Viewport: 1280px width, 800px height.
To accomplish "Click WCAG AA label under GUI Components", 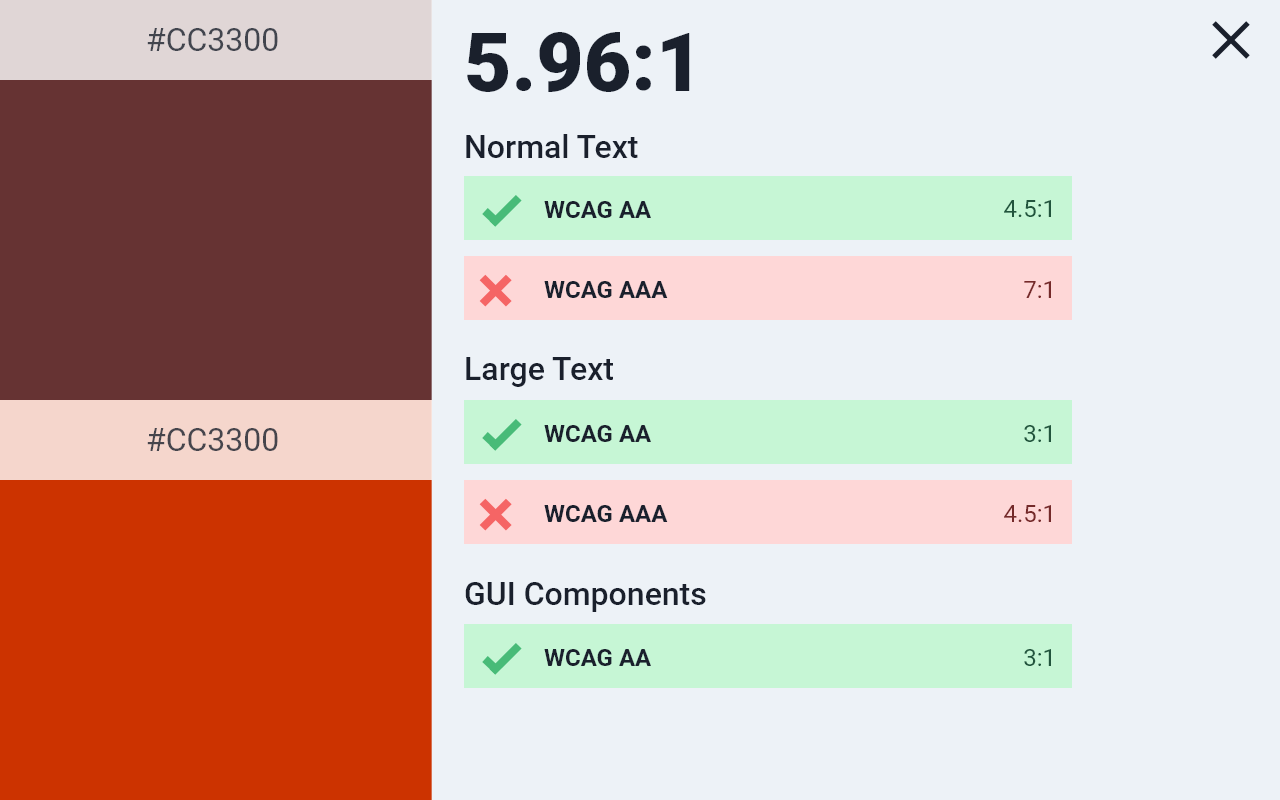I will click(x=597, y=658).
